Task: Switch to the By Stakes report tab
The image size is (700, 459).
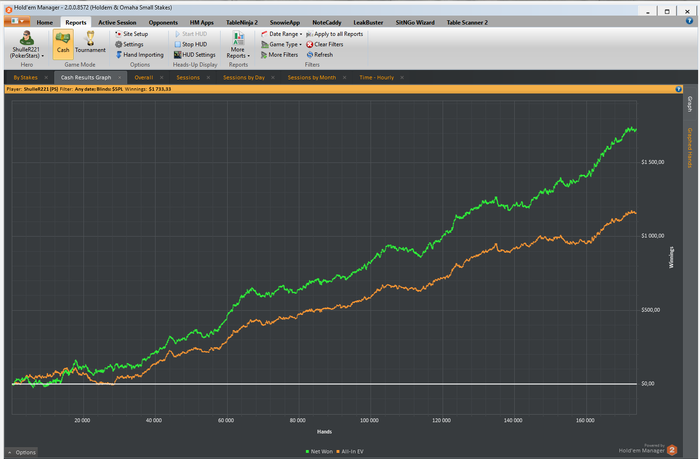Action: (x=25, y=78)
